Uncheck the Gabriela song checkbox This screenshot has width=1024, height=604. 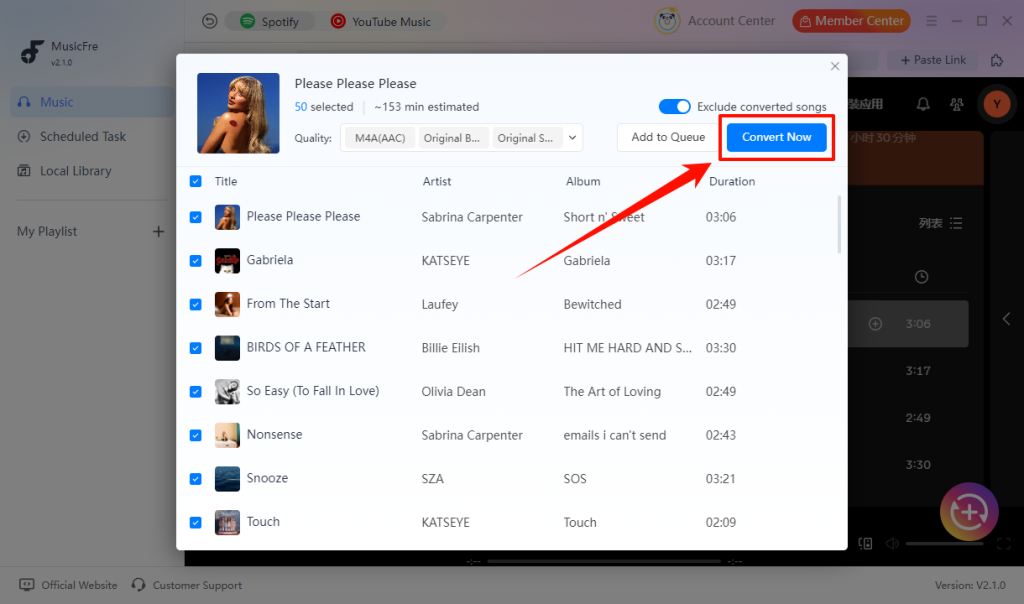click(x=195, y=261)
